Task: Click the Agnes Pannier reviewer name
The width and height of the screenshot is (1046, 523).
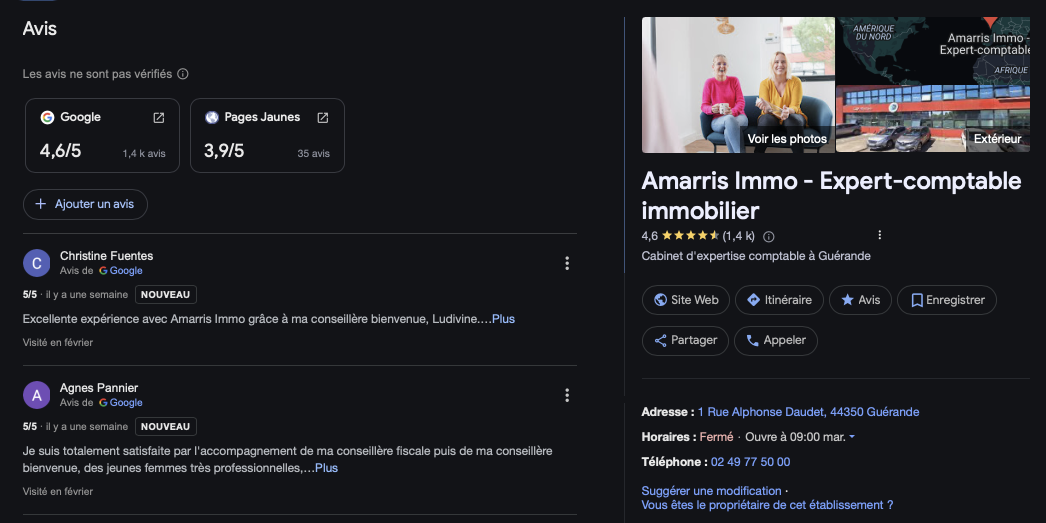Action: [x=99, y=388]
